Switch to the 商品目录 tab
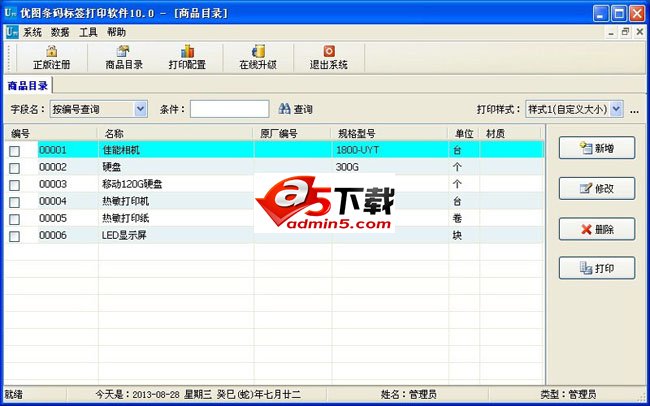Viewport: 650px width, 406px height. [x=28, y=86]
